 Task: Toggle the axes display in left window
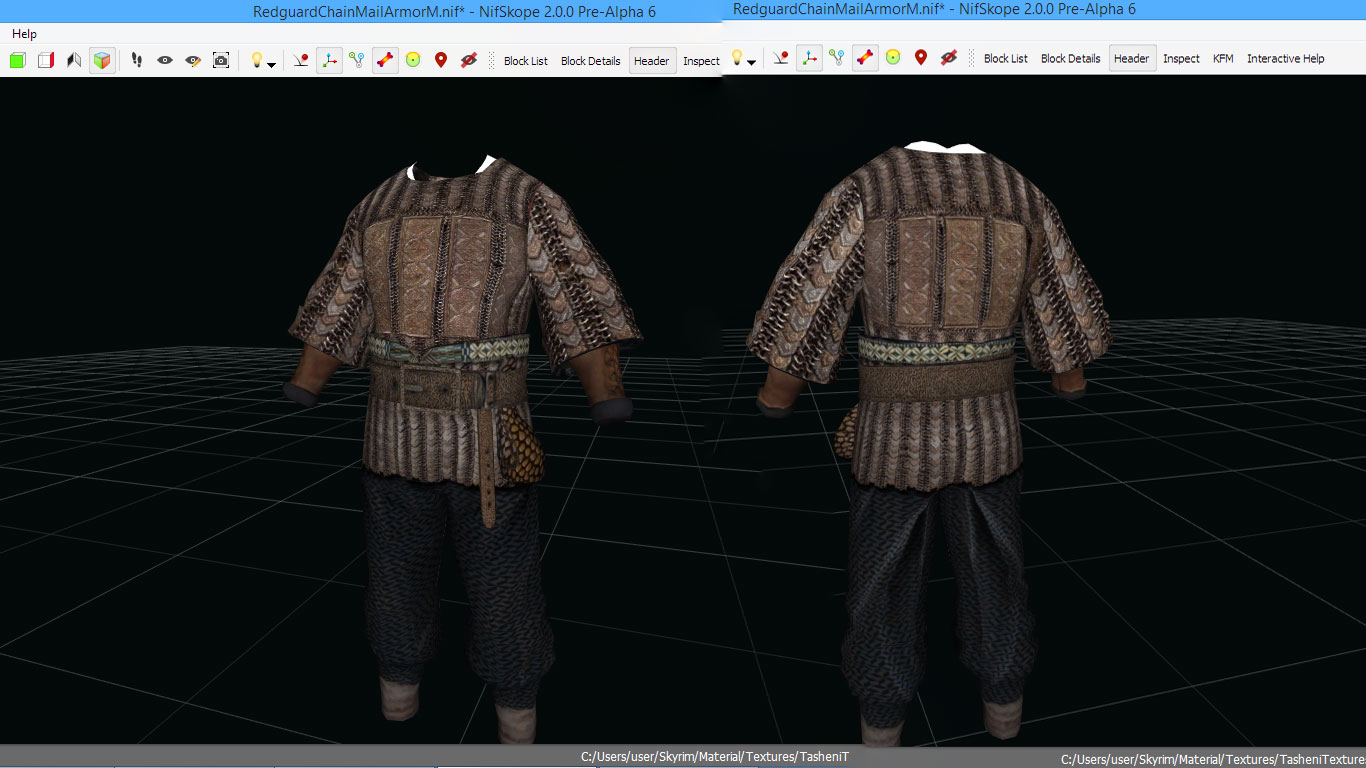click(329, 60)
